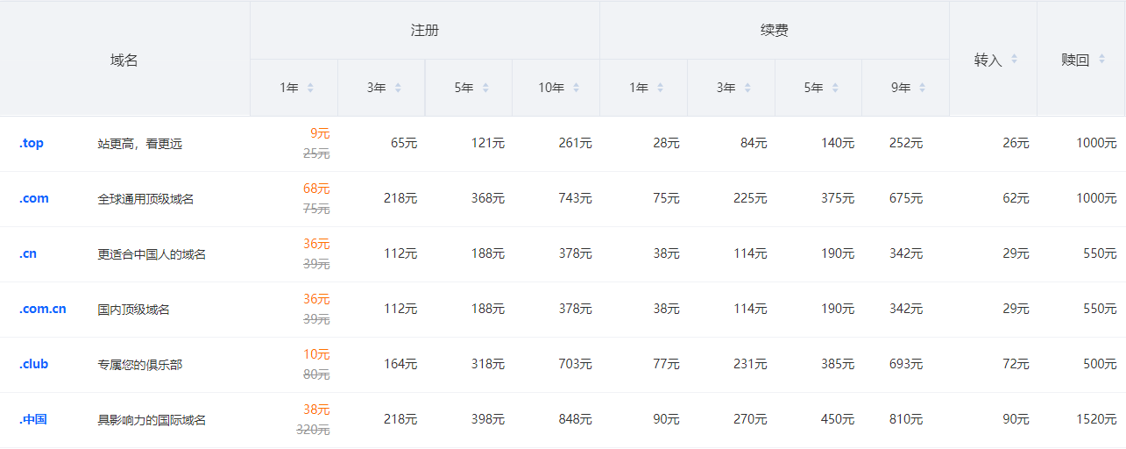Open the .com.cn domain link
Viewport: 1126px width, 449px height.
tap(42, 309)
